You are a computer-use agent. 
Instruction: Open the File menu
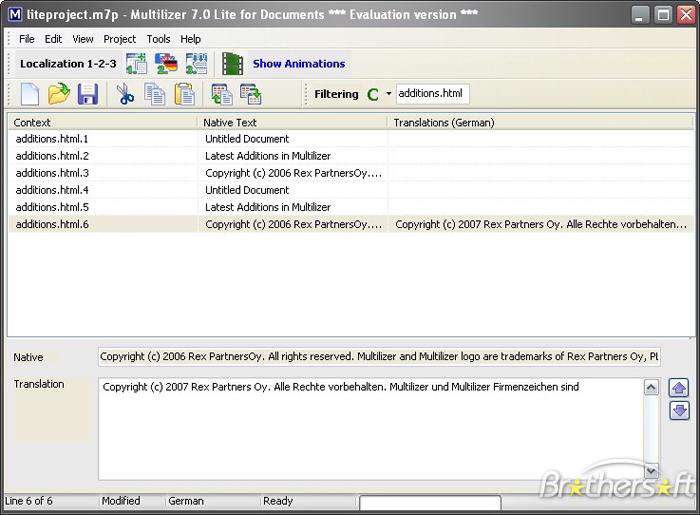coord(27,39)
